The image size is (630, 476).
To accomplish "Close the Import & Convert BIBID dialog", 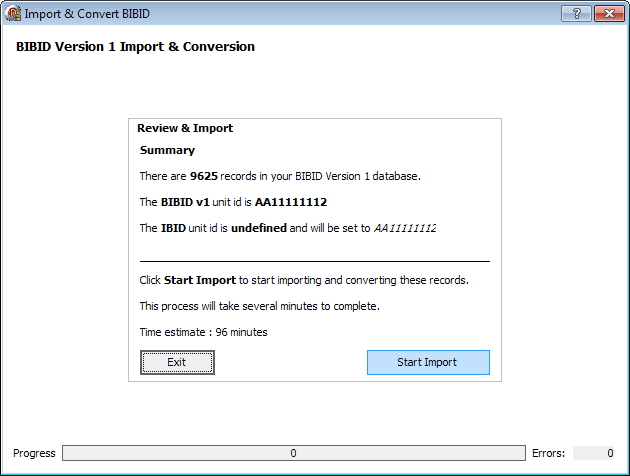I will point(607,13).
